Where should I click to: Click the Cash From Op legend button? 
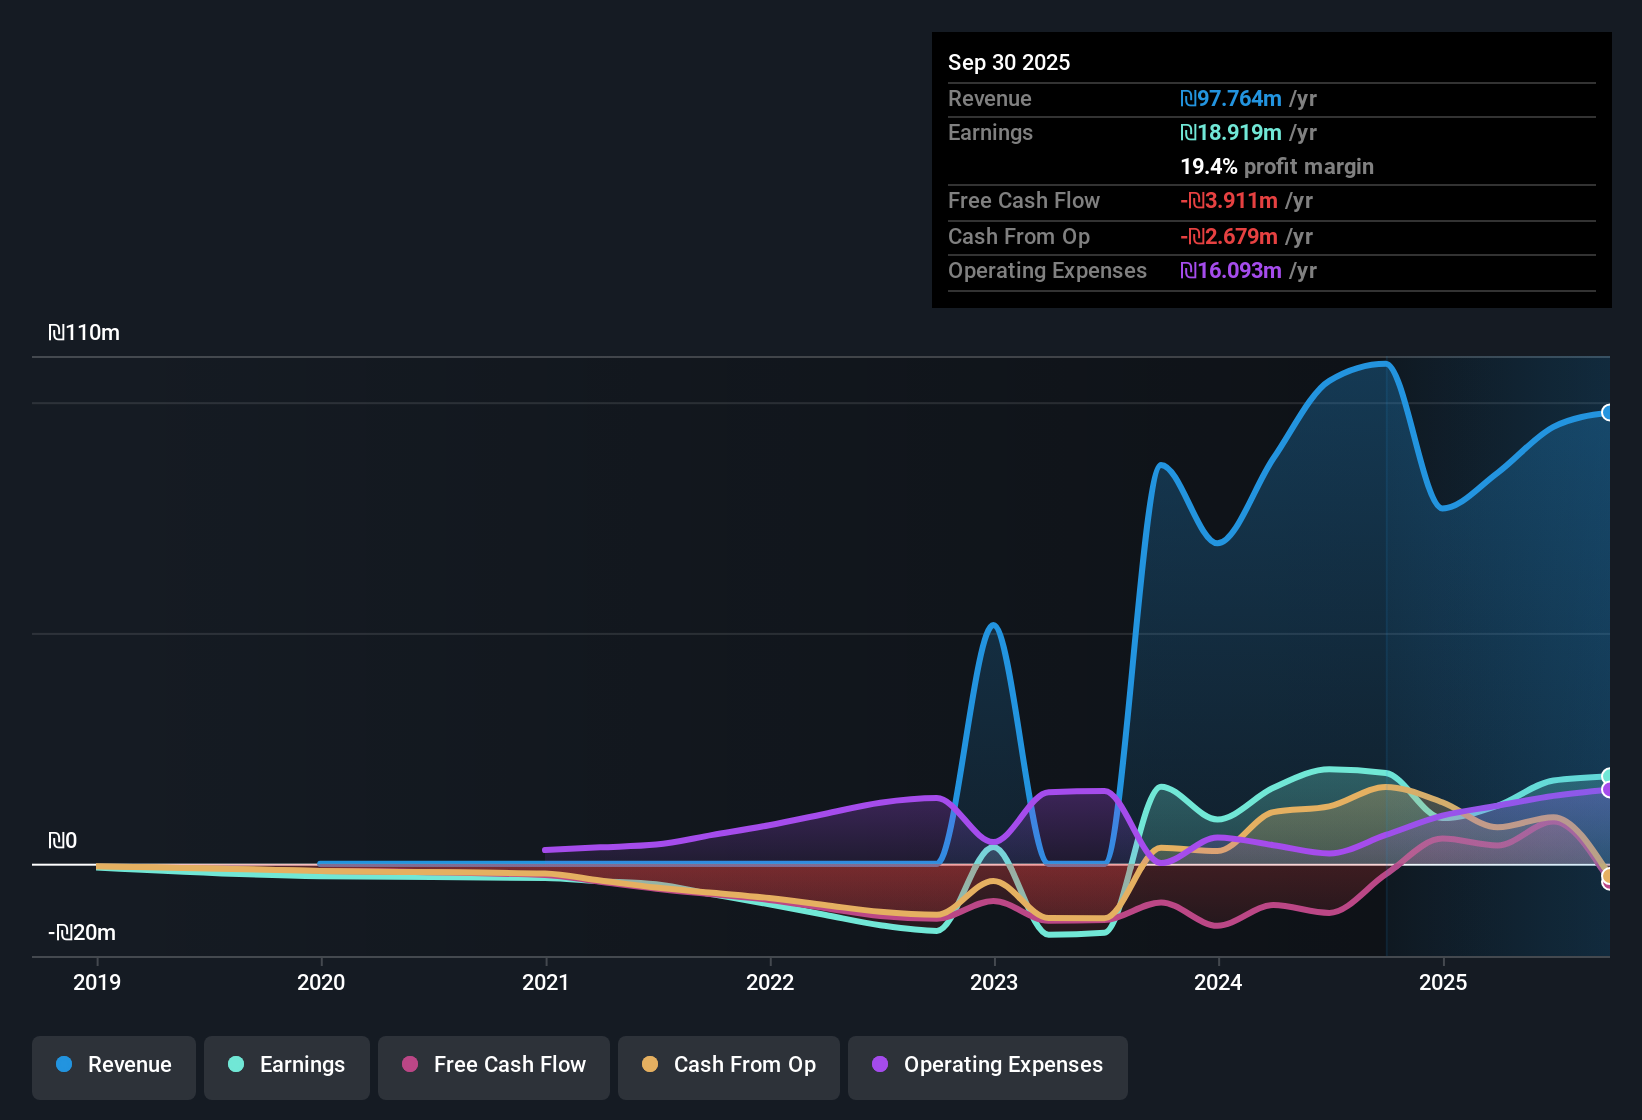coord(728,1065)
